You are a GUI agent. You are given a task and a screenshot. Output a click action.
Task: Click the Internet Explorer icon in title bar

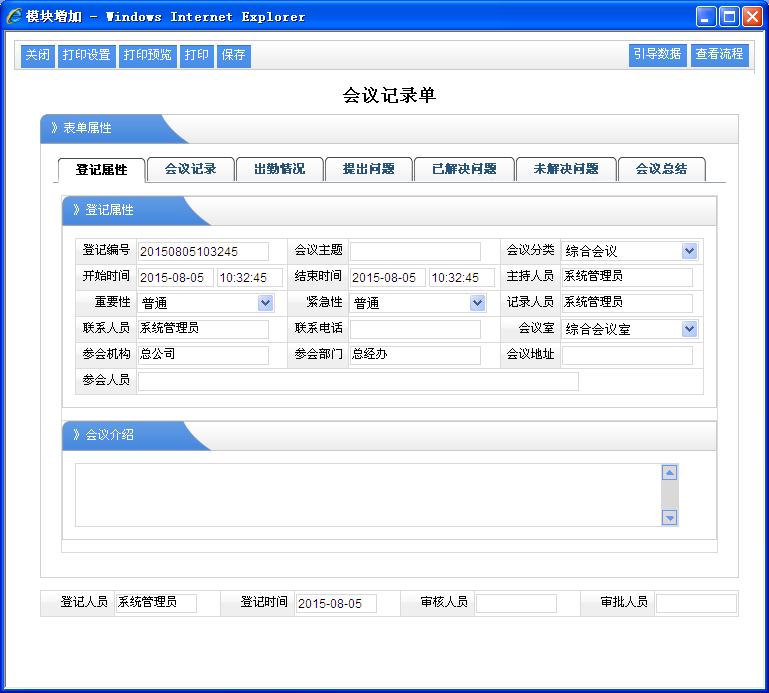(x=14, y=16)
